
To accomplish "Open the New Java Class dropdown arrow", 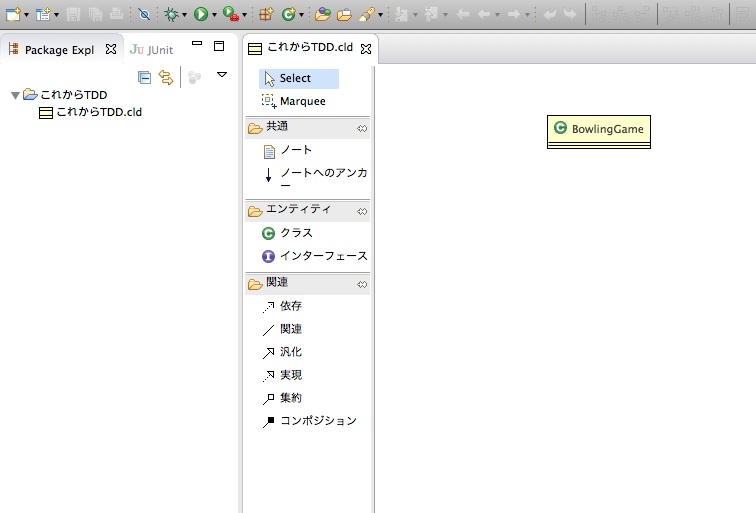I will coord(302,15).
